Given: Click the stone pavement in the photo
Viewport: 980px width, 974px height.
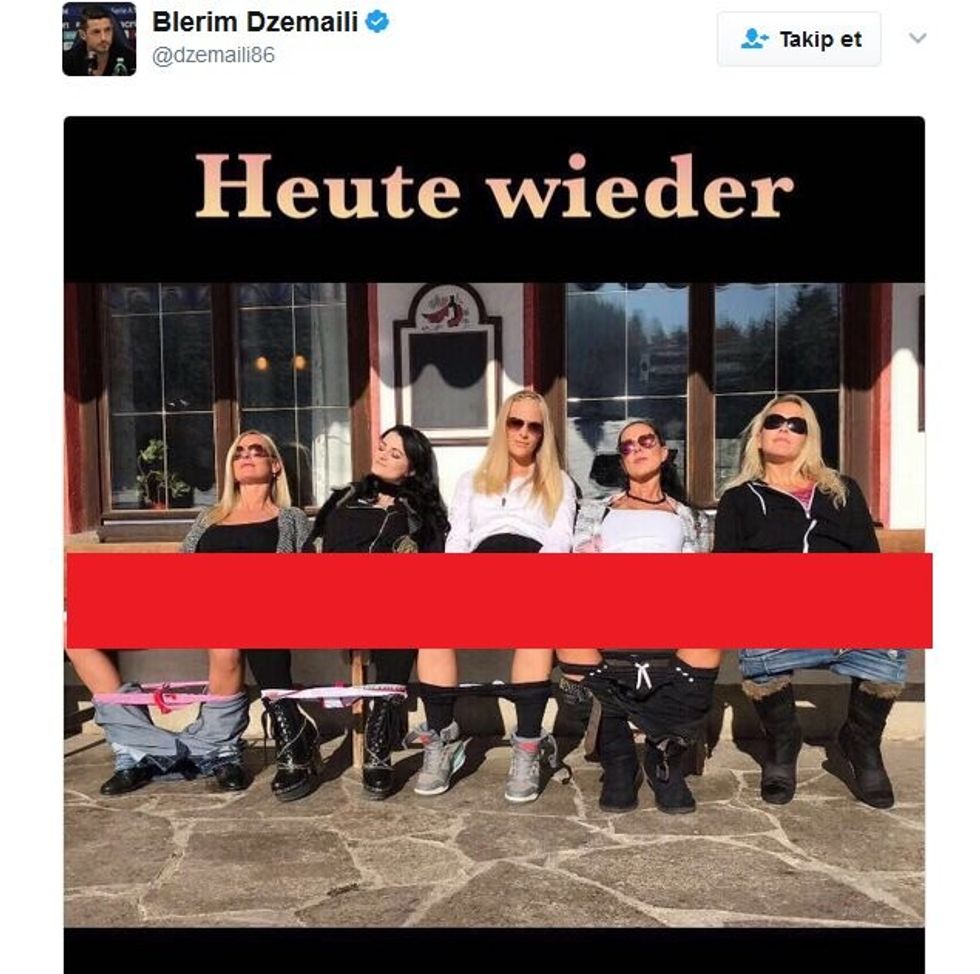Looking at the screenshot, I should (x=494, y=863).
